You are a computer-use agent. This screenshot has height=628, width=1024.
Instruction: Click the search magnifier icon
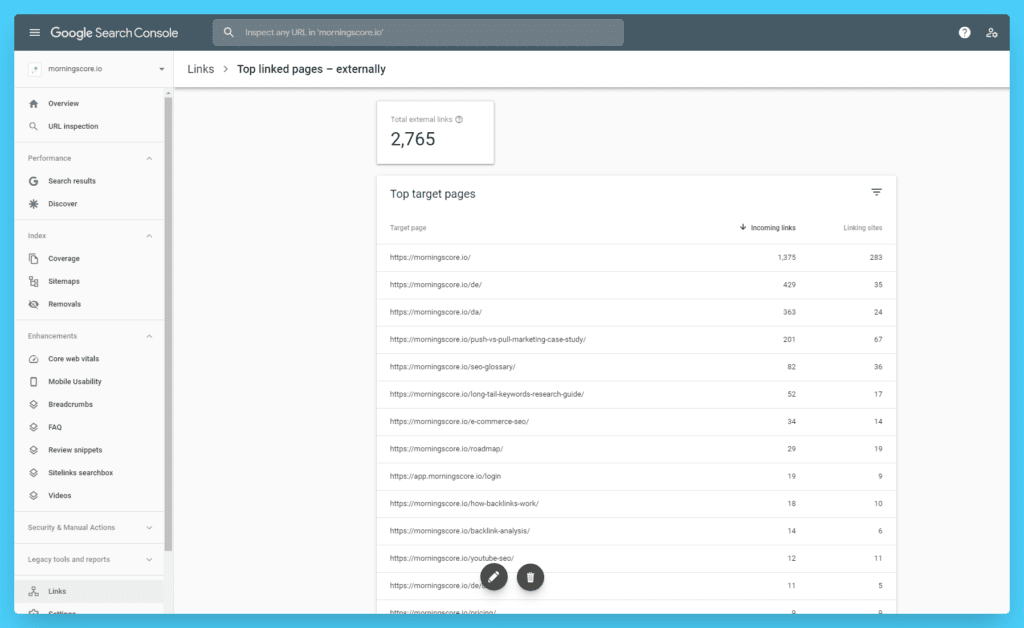(229, 32)
